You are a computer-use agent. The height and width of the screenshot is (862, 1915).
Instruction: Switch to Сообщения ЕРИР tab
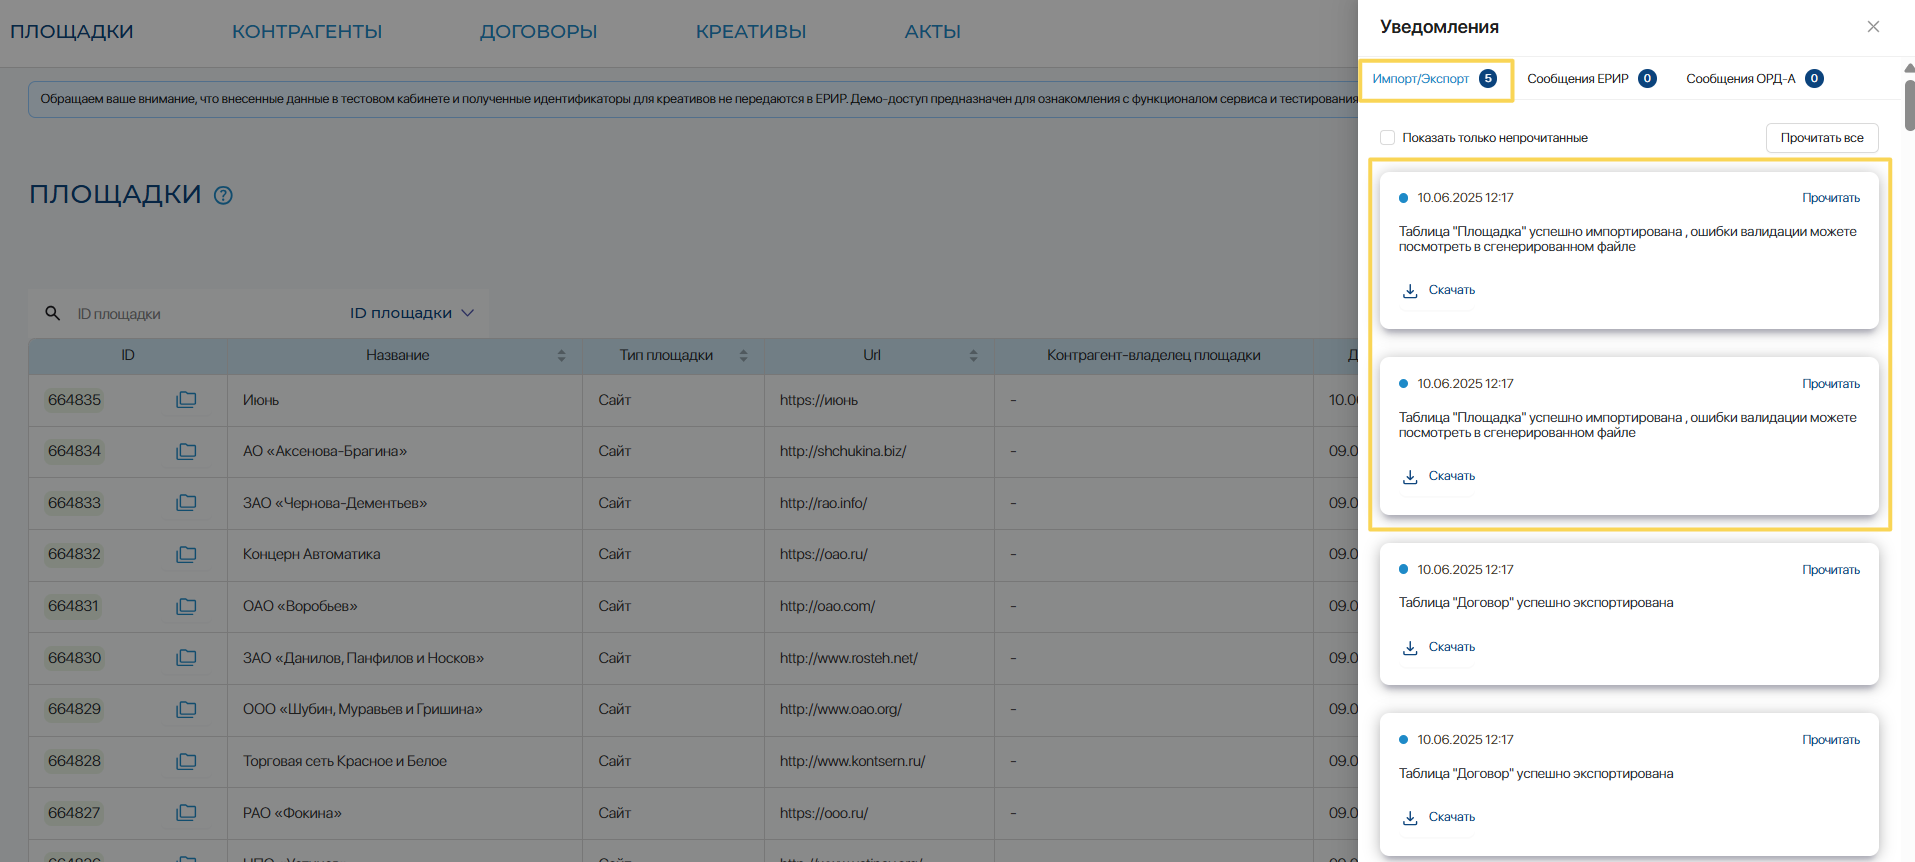(x=1590, y=79)
